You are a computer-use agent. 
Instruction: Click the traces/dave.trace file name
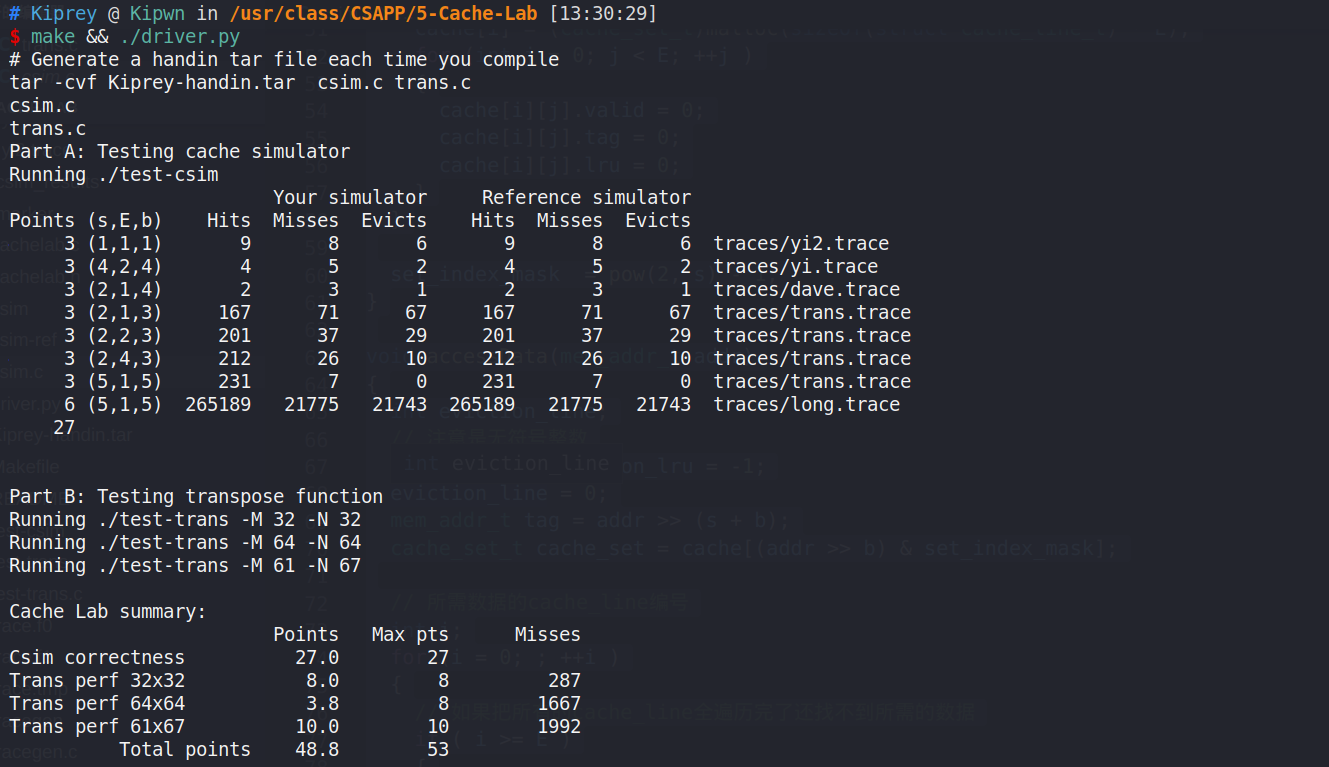806,290
